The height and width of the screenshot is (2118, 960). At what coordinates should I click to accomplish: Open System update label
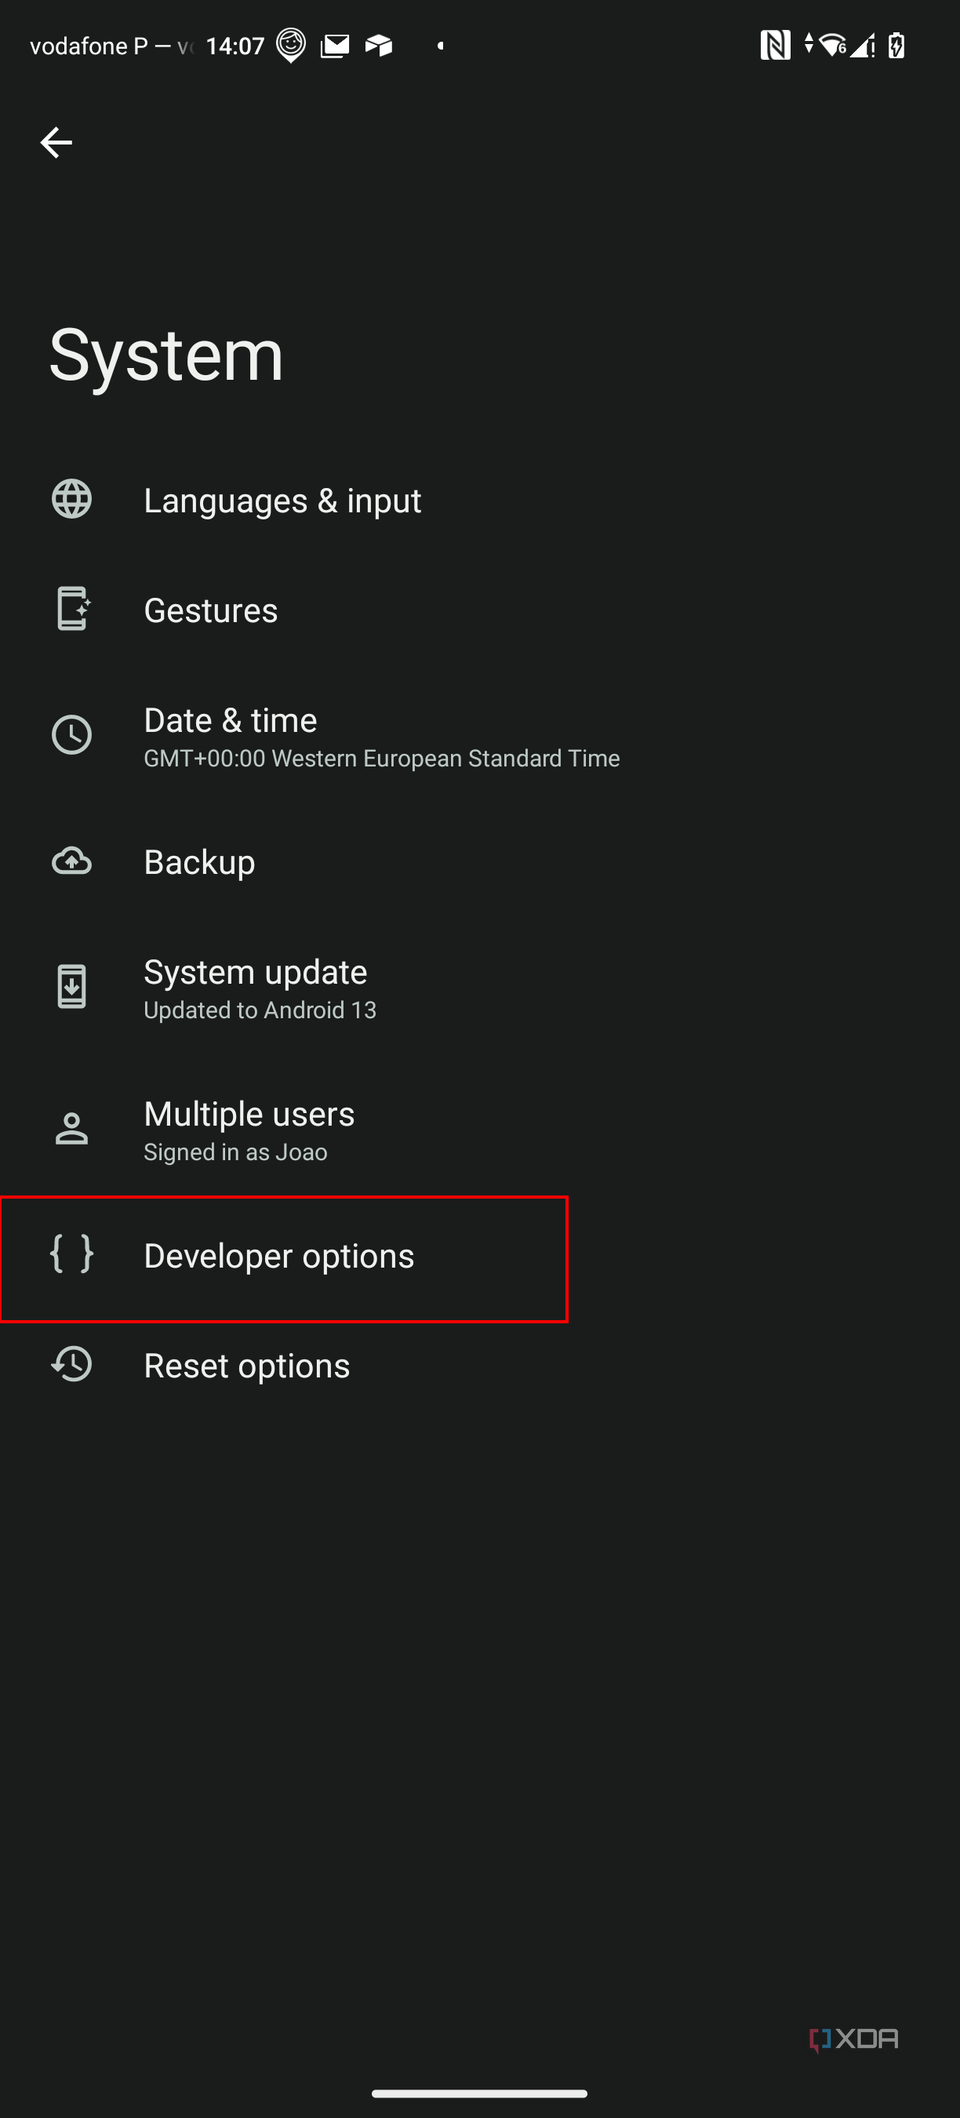pyautogui.click(x=256, y=973)
